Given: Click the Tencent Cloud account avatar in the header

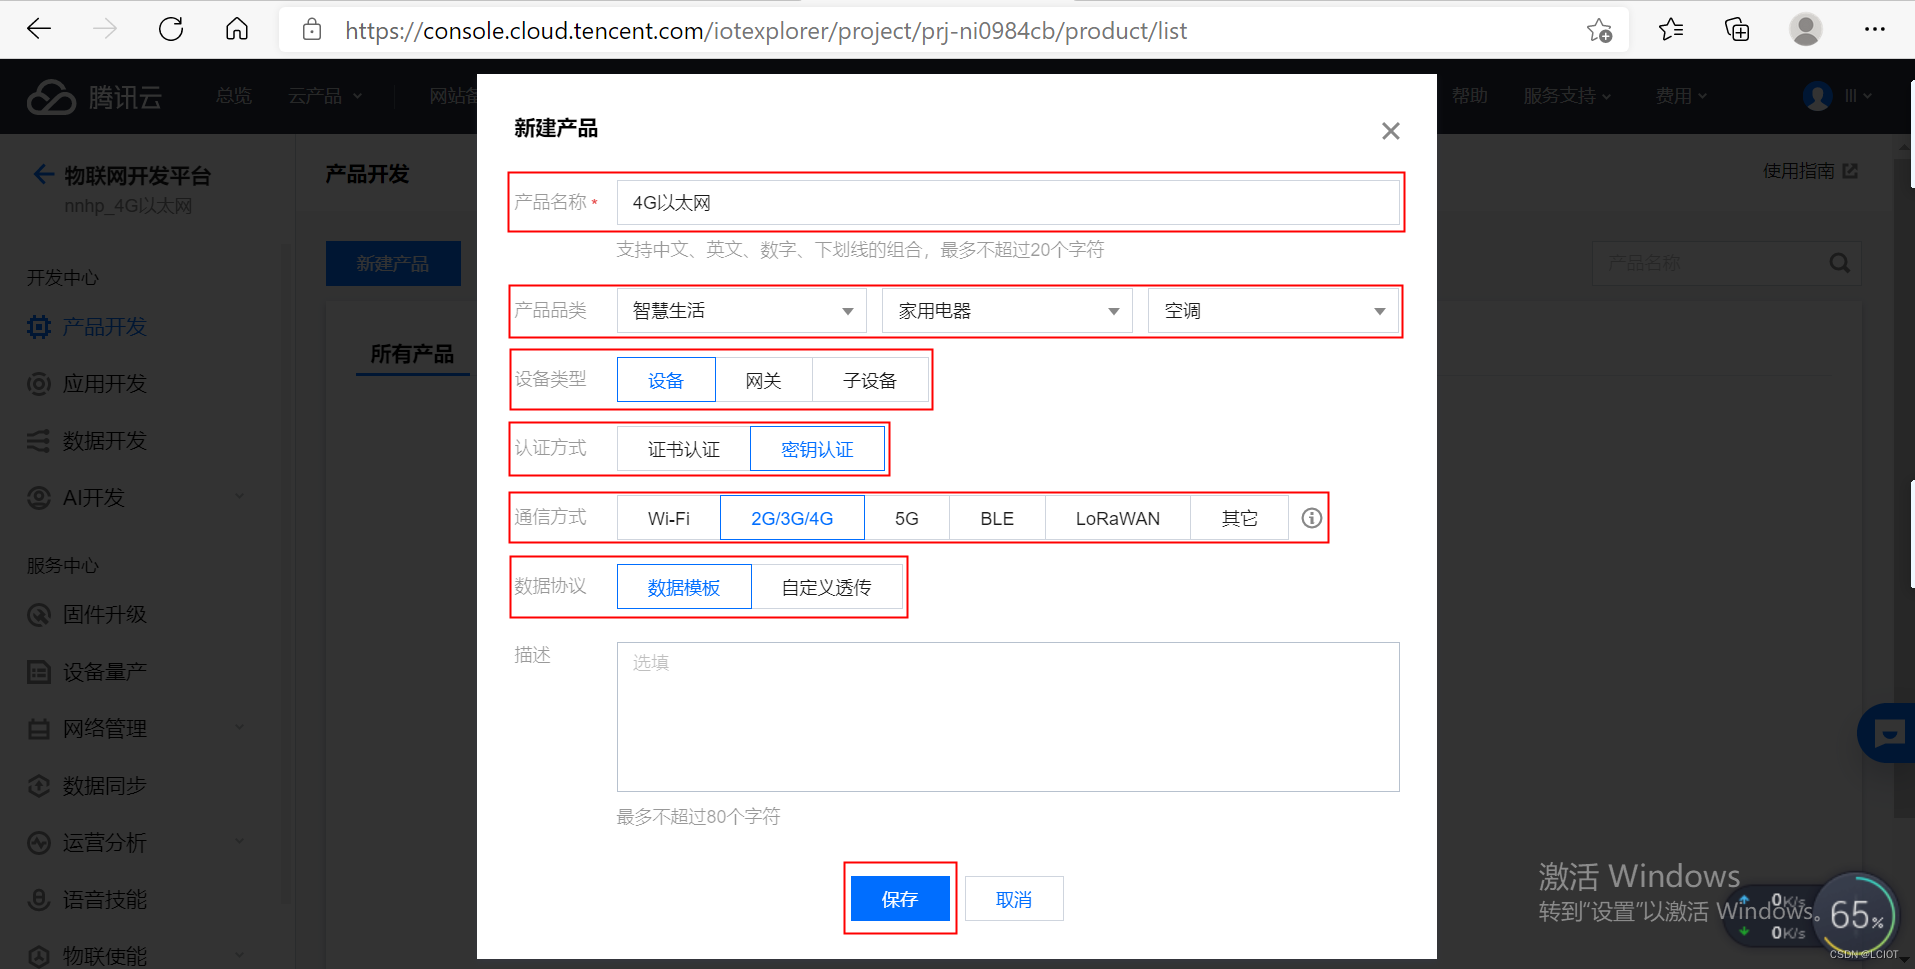Looking at the screenshot, I should point(1817,96).
